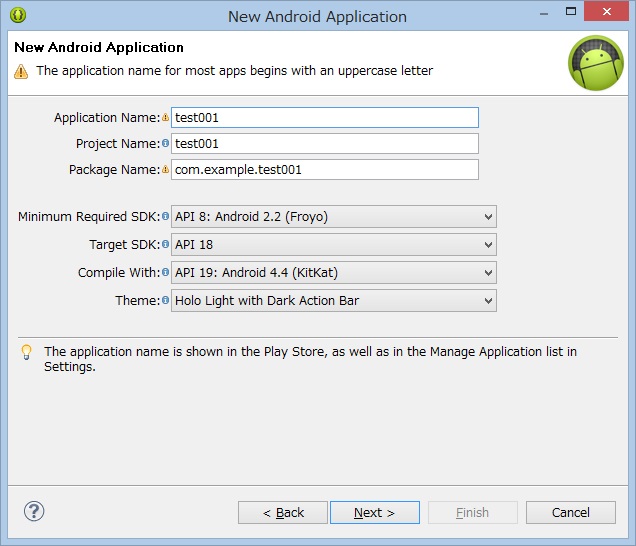Click the Package Name text field
The height and width of the screenshot is (546, 636).
[x=325, y=170]
